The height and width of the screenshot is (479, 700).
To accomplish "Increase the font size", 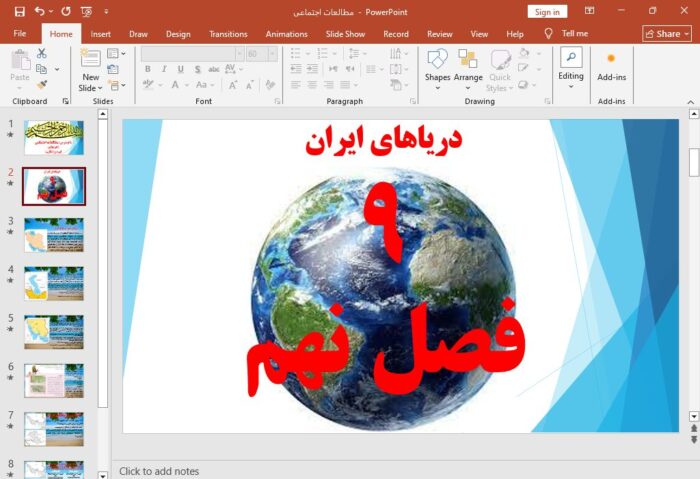I will [x=233, y=84].
